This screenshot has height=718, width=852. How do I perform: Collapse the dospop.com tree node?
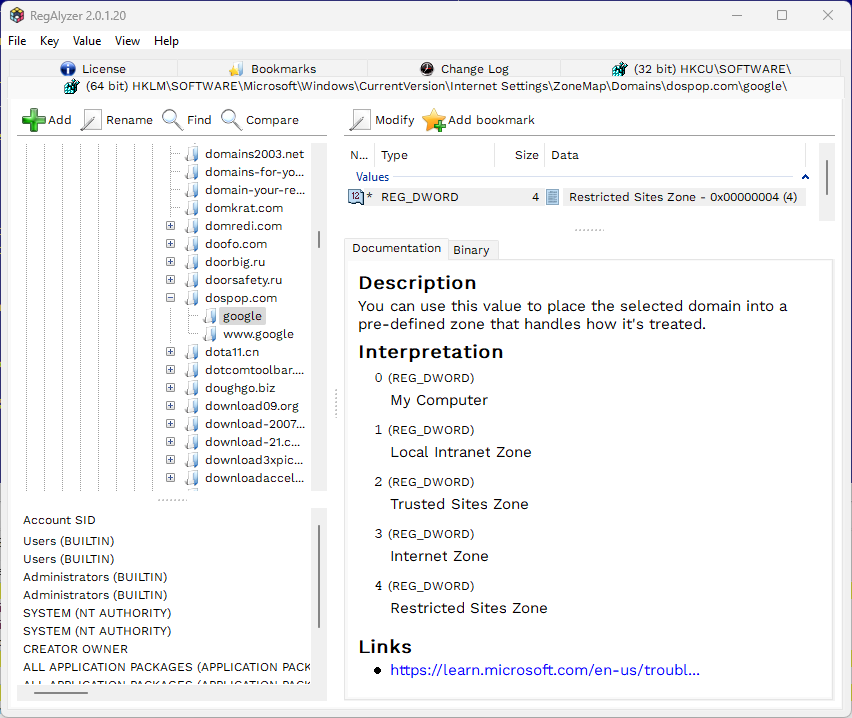click(171, 298)
